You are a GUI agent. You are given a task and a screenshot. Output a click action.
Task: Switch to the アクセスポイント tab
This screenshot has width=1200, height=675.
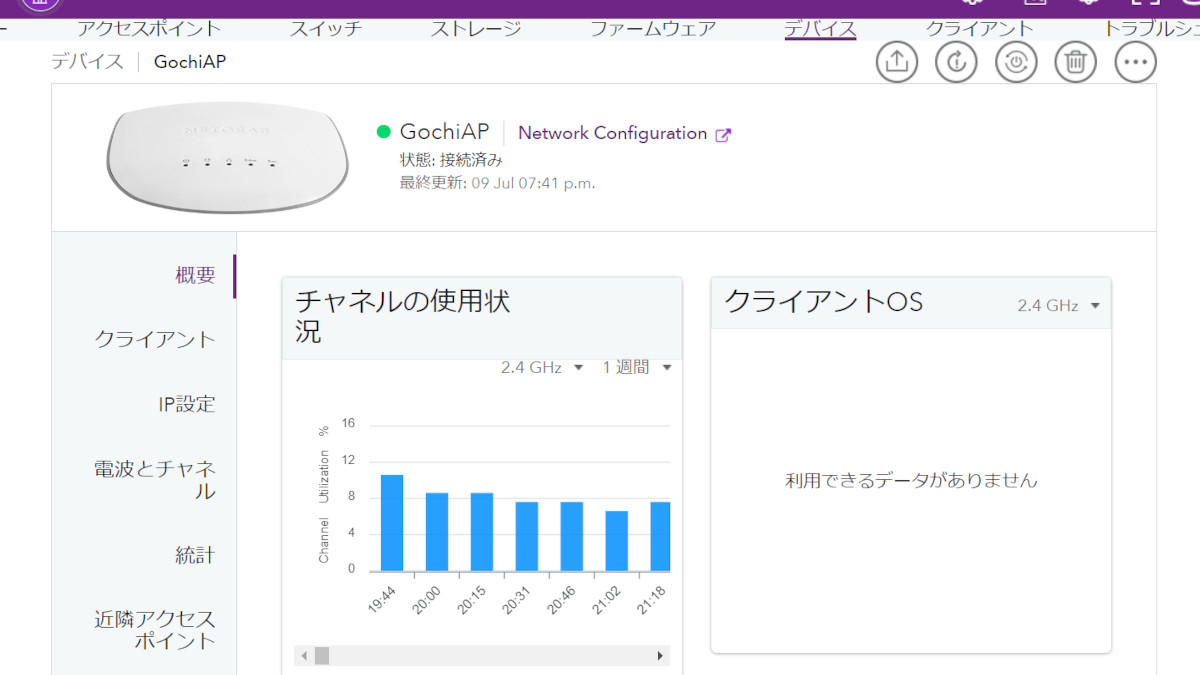point(149,29)
